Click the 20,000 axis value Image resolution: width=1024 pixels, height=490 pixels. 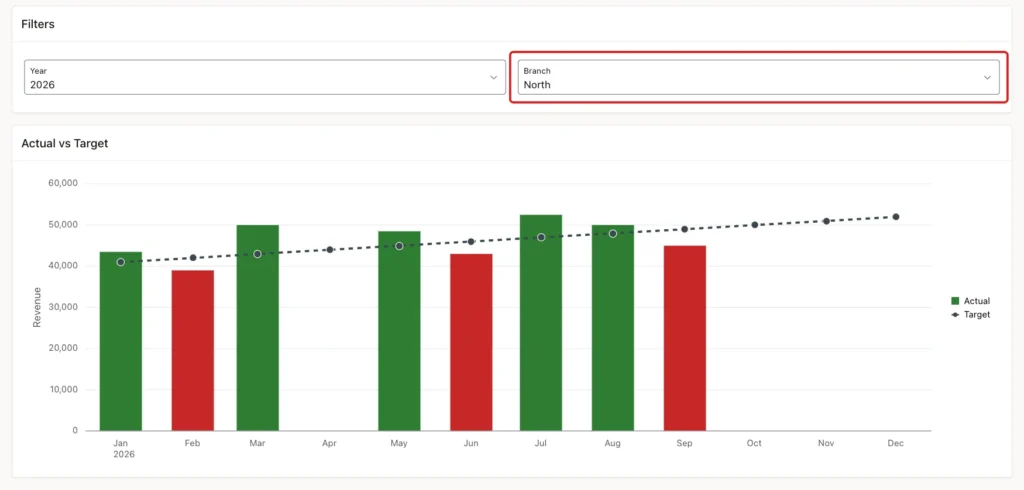point(63,348)
